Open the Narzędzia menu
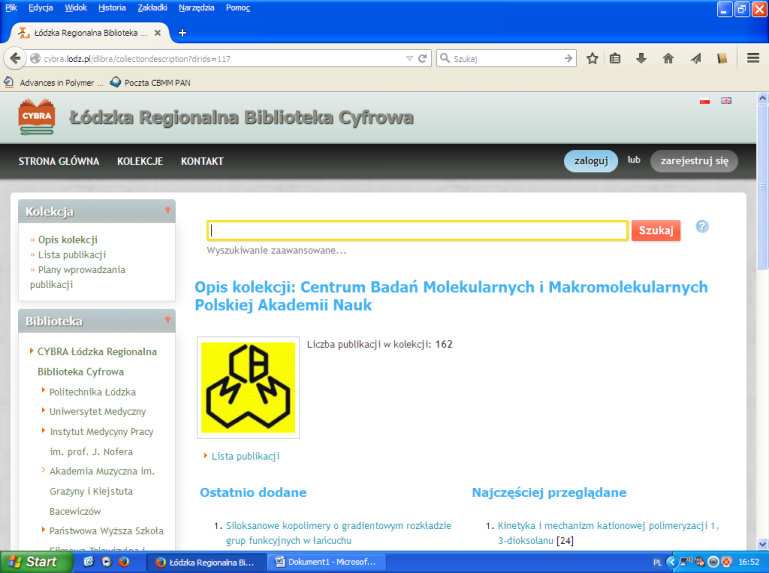Image resolution: width=769 pixels, height=573 pixels. pos(196,7)
